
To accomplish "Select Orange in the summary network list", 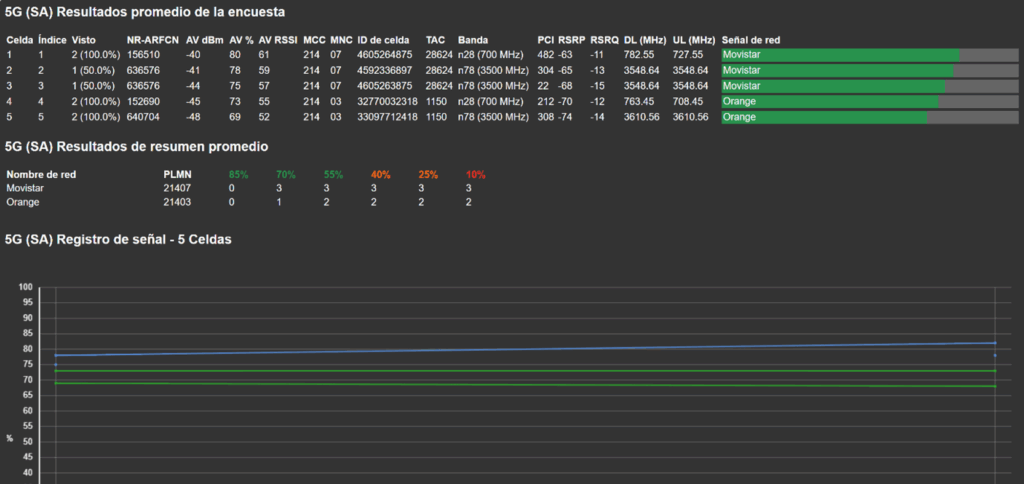I will 23,203.
